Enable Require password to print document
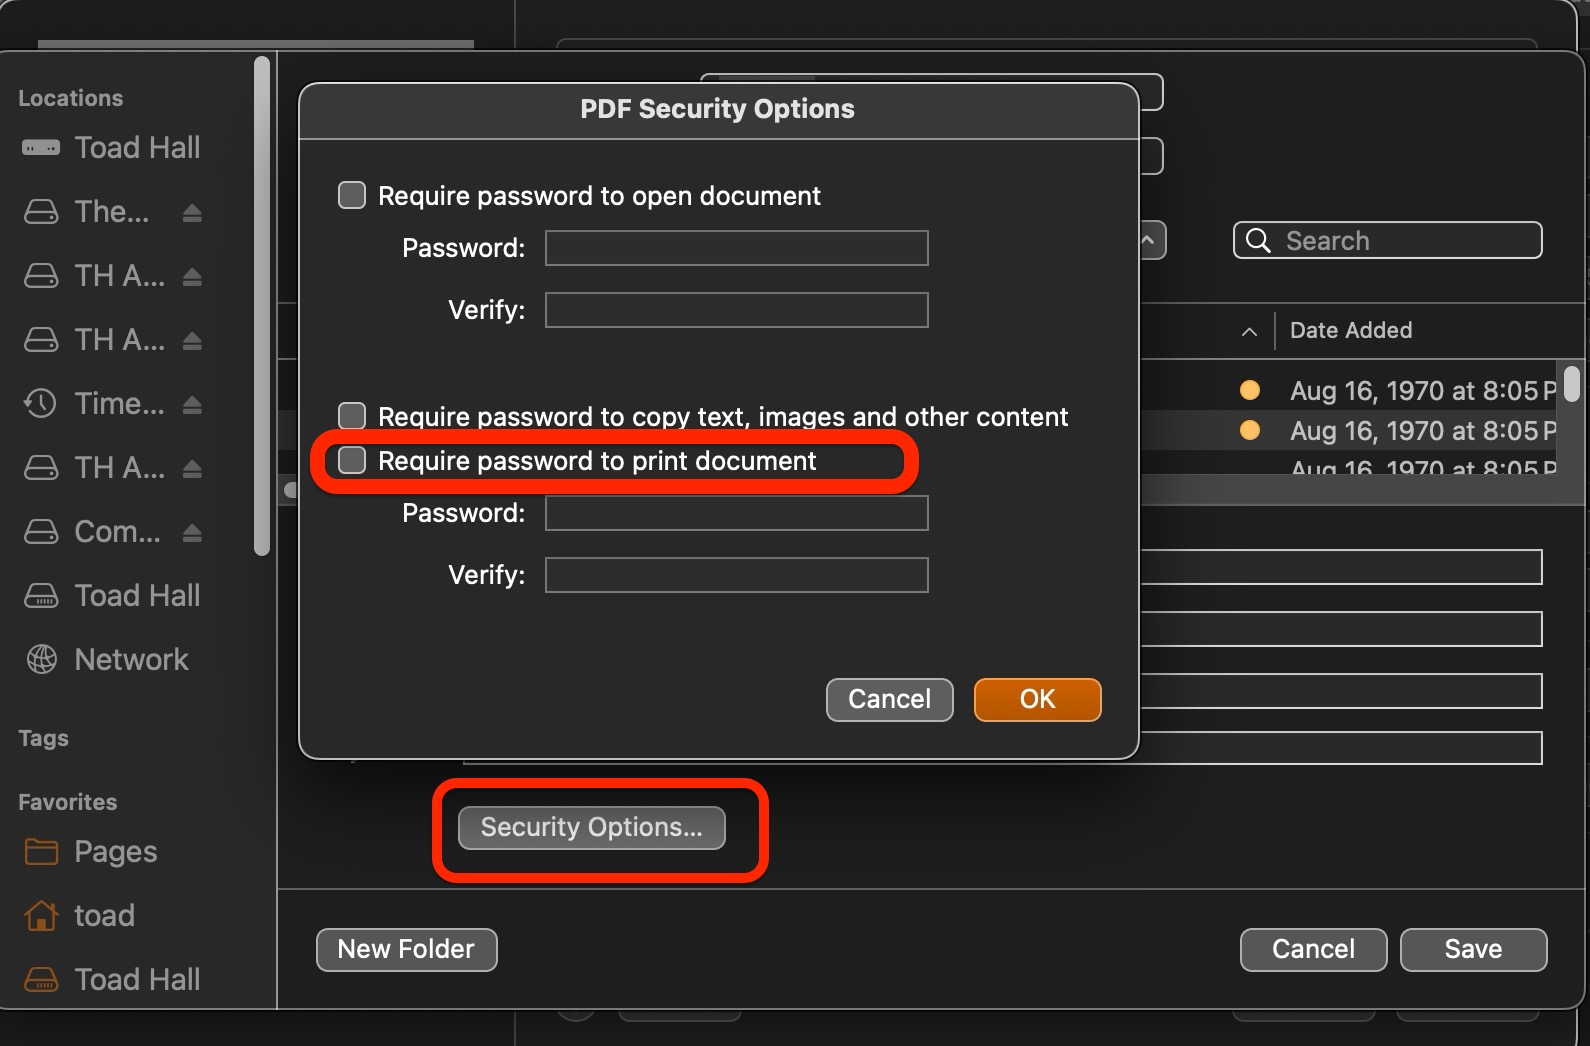 tap(352, 460)
